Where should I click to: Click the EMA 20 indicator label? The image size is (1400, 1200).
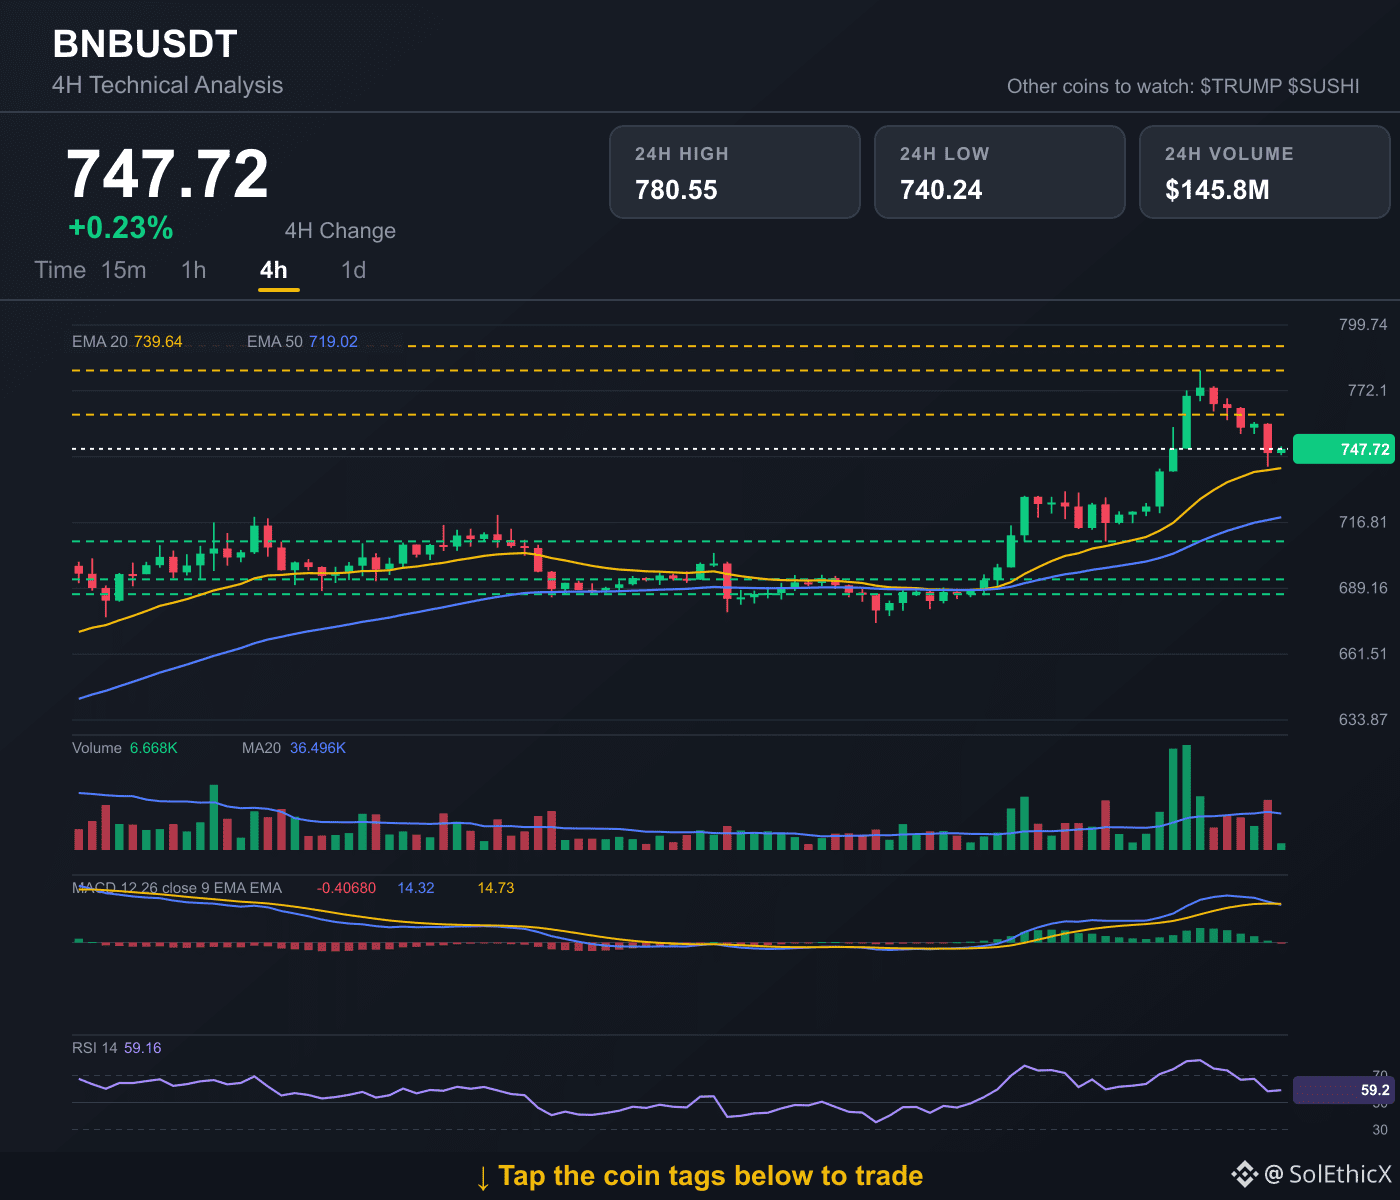coord(127,341)
